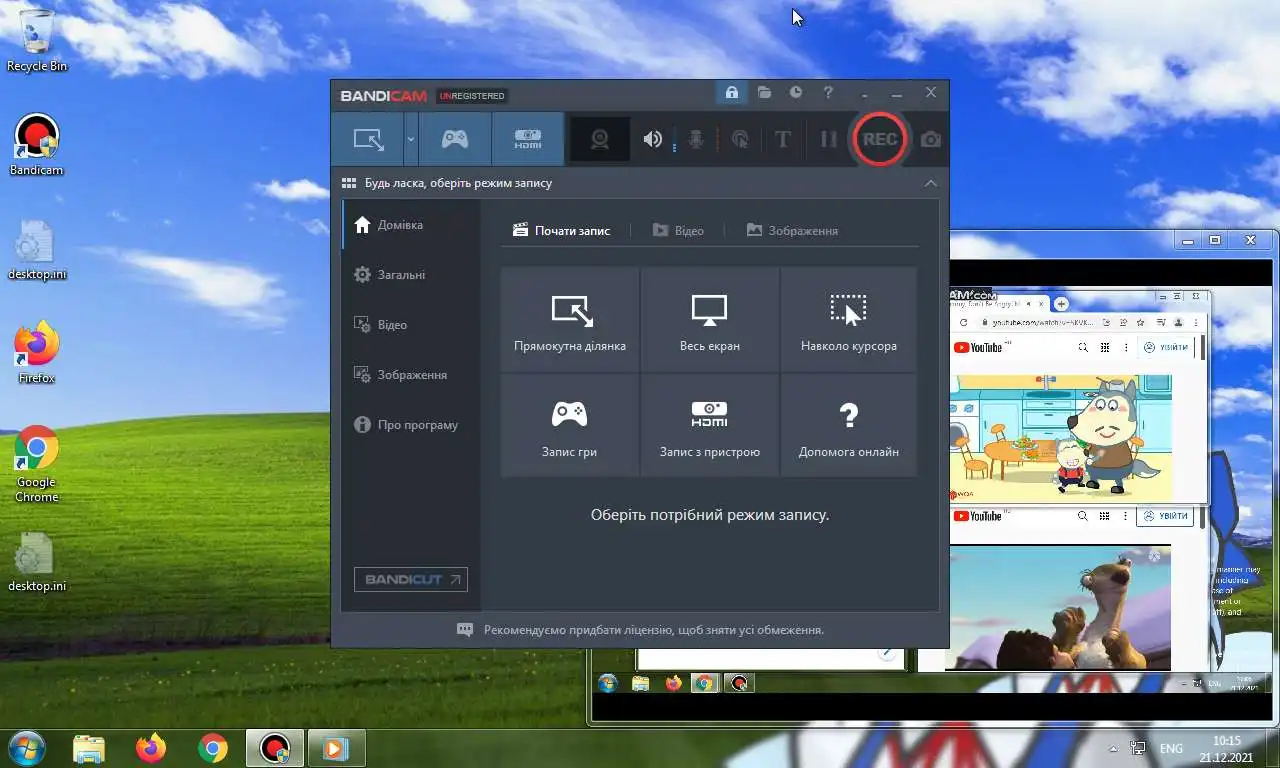Open help question mark in title bar
Screen dimensions: 1280x768
[828, 92]
